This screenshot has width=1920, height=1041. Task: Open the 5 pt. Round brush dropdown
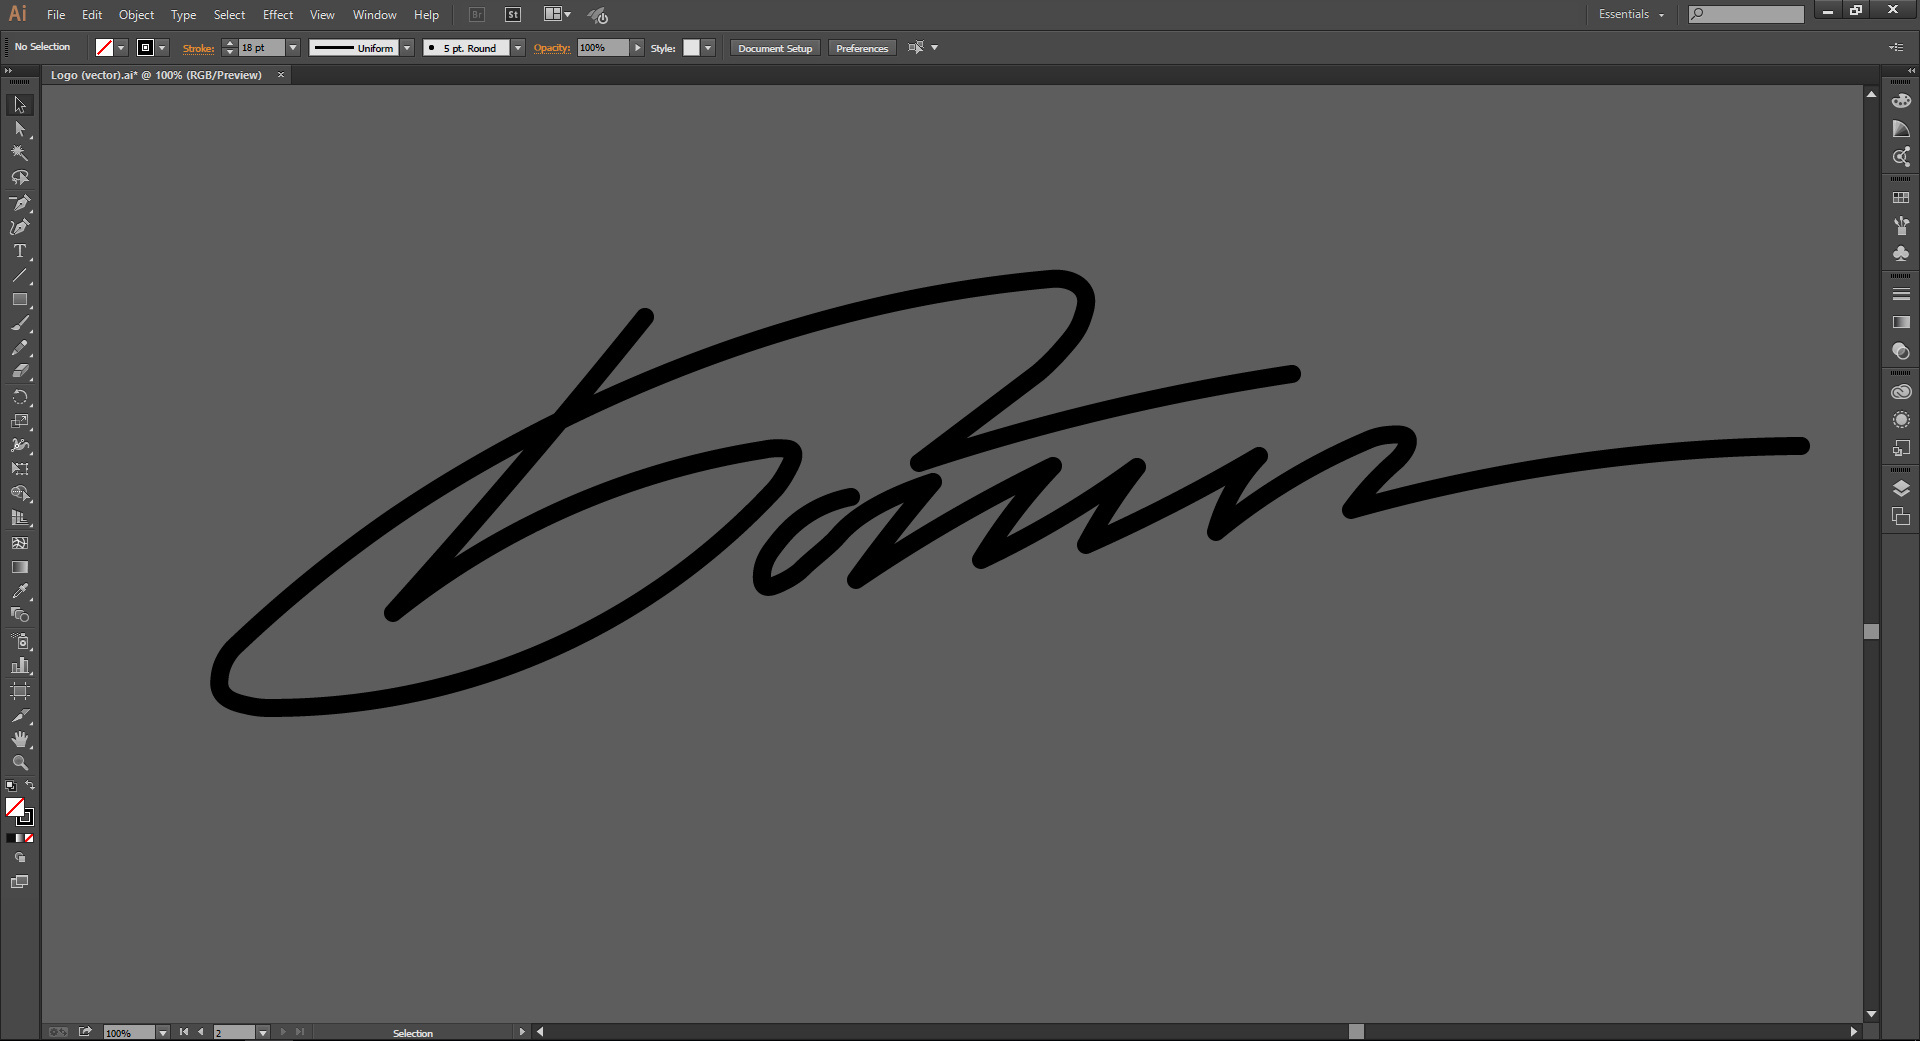coord(518,48)
